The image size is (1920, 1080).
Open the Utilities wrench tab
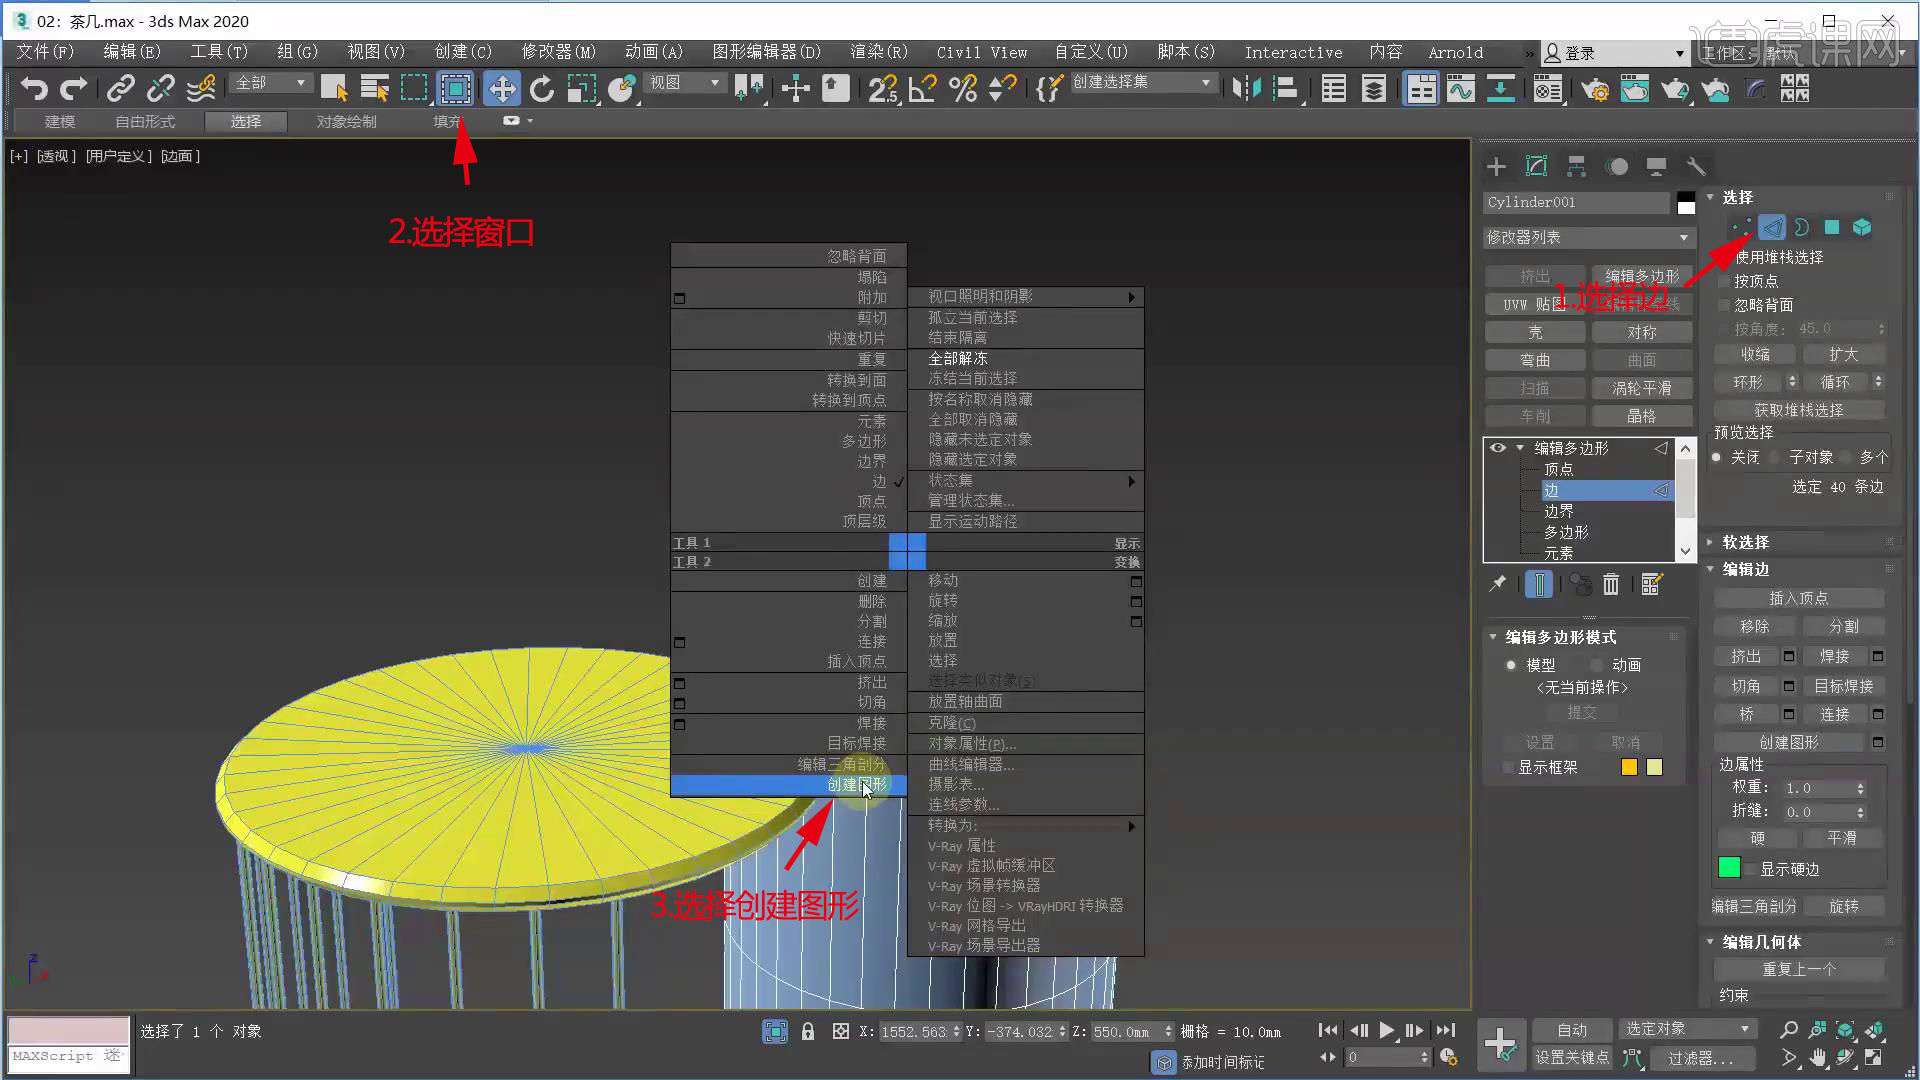point(1696,166)
